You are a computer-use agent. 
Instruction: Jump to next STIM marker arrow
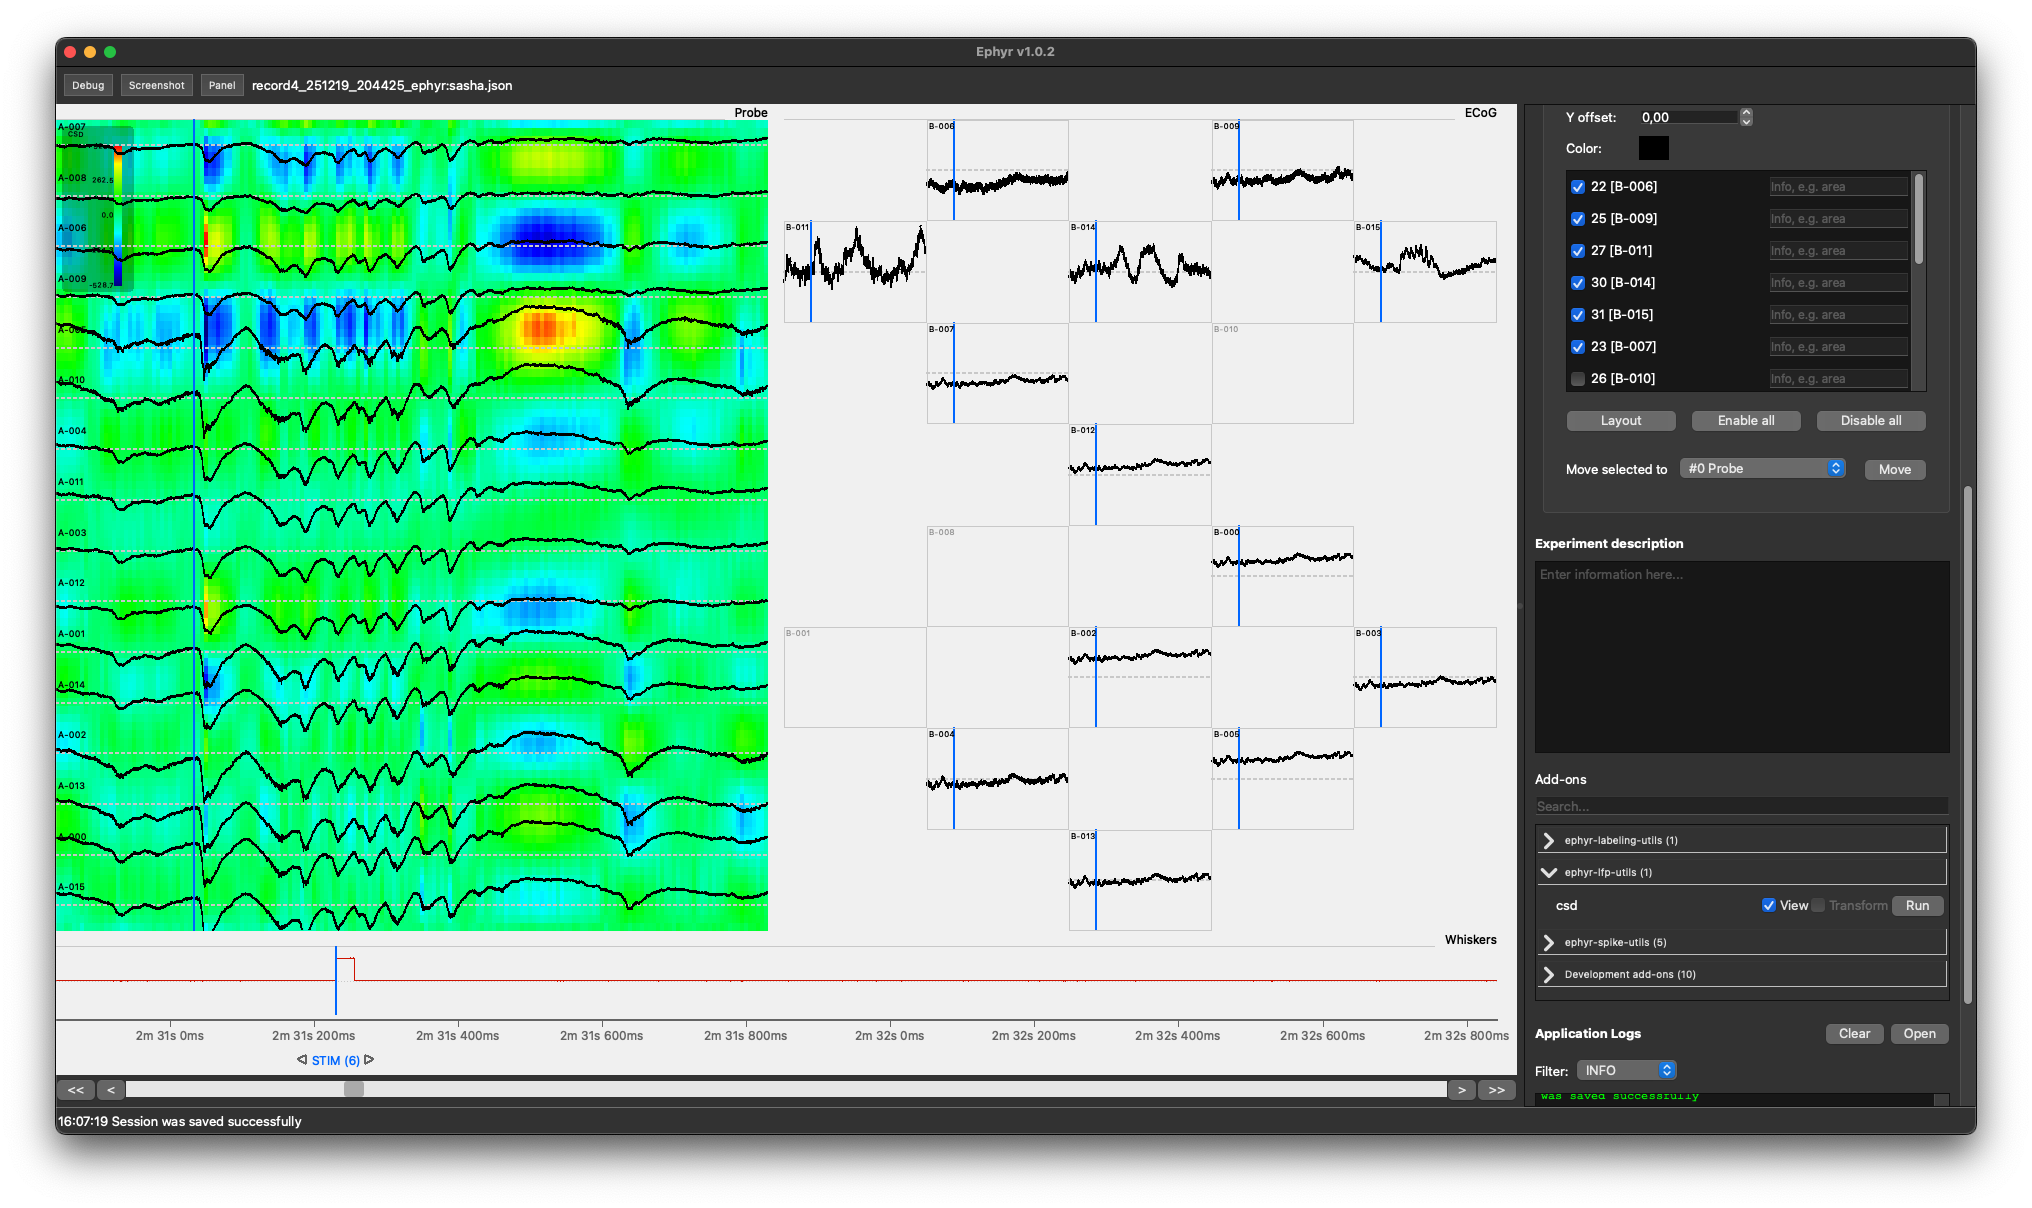[369, 1060]
